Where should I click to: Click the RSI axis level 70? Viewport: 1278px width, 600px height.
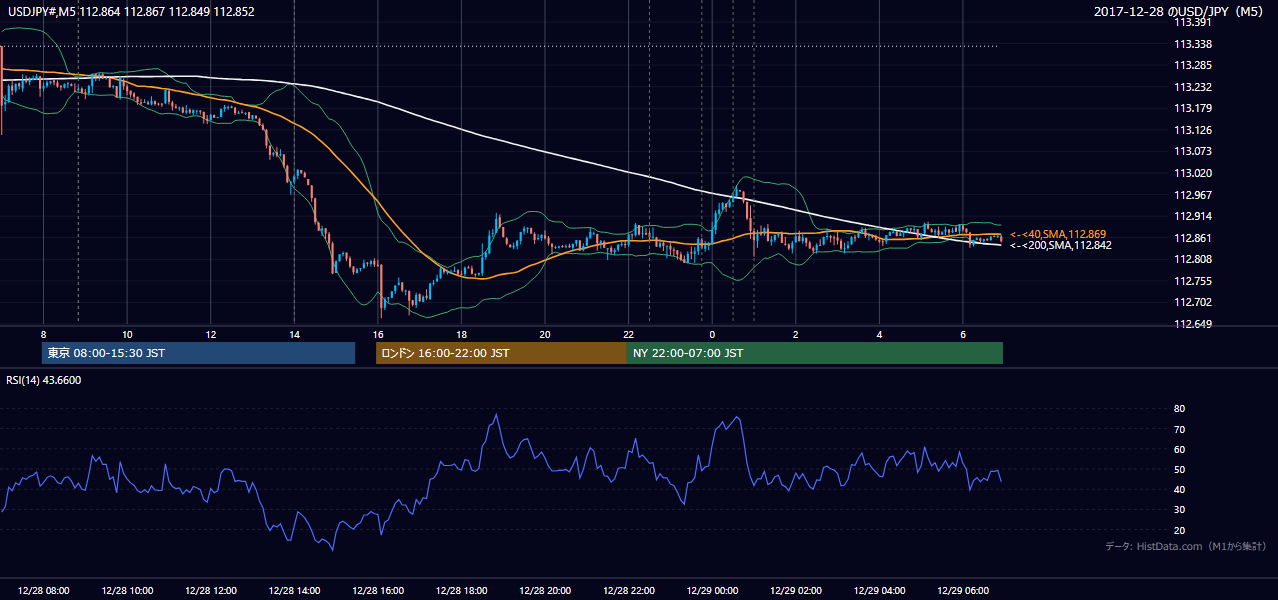(1179, 429)
